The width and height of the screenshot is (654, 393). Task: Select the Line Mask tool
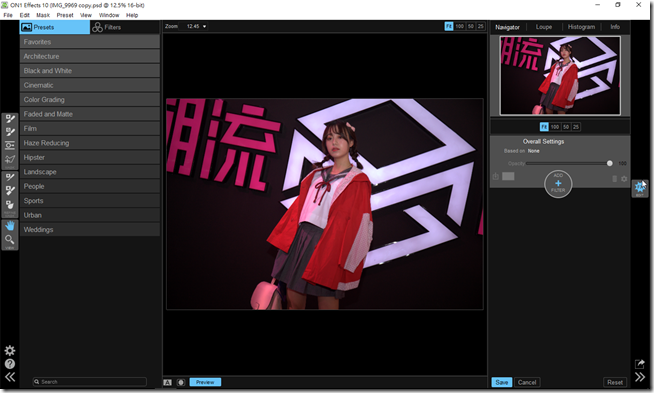click(10, 159)
